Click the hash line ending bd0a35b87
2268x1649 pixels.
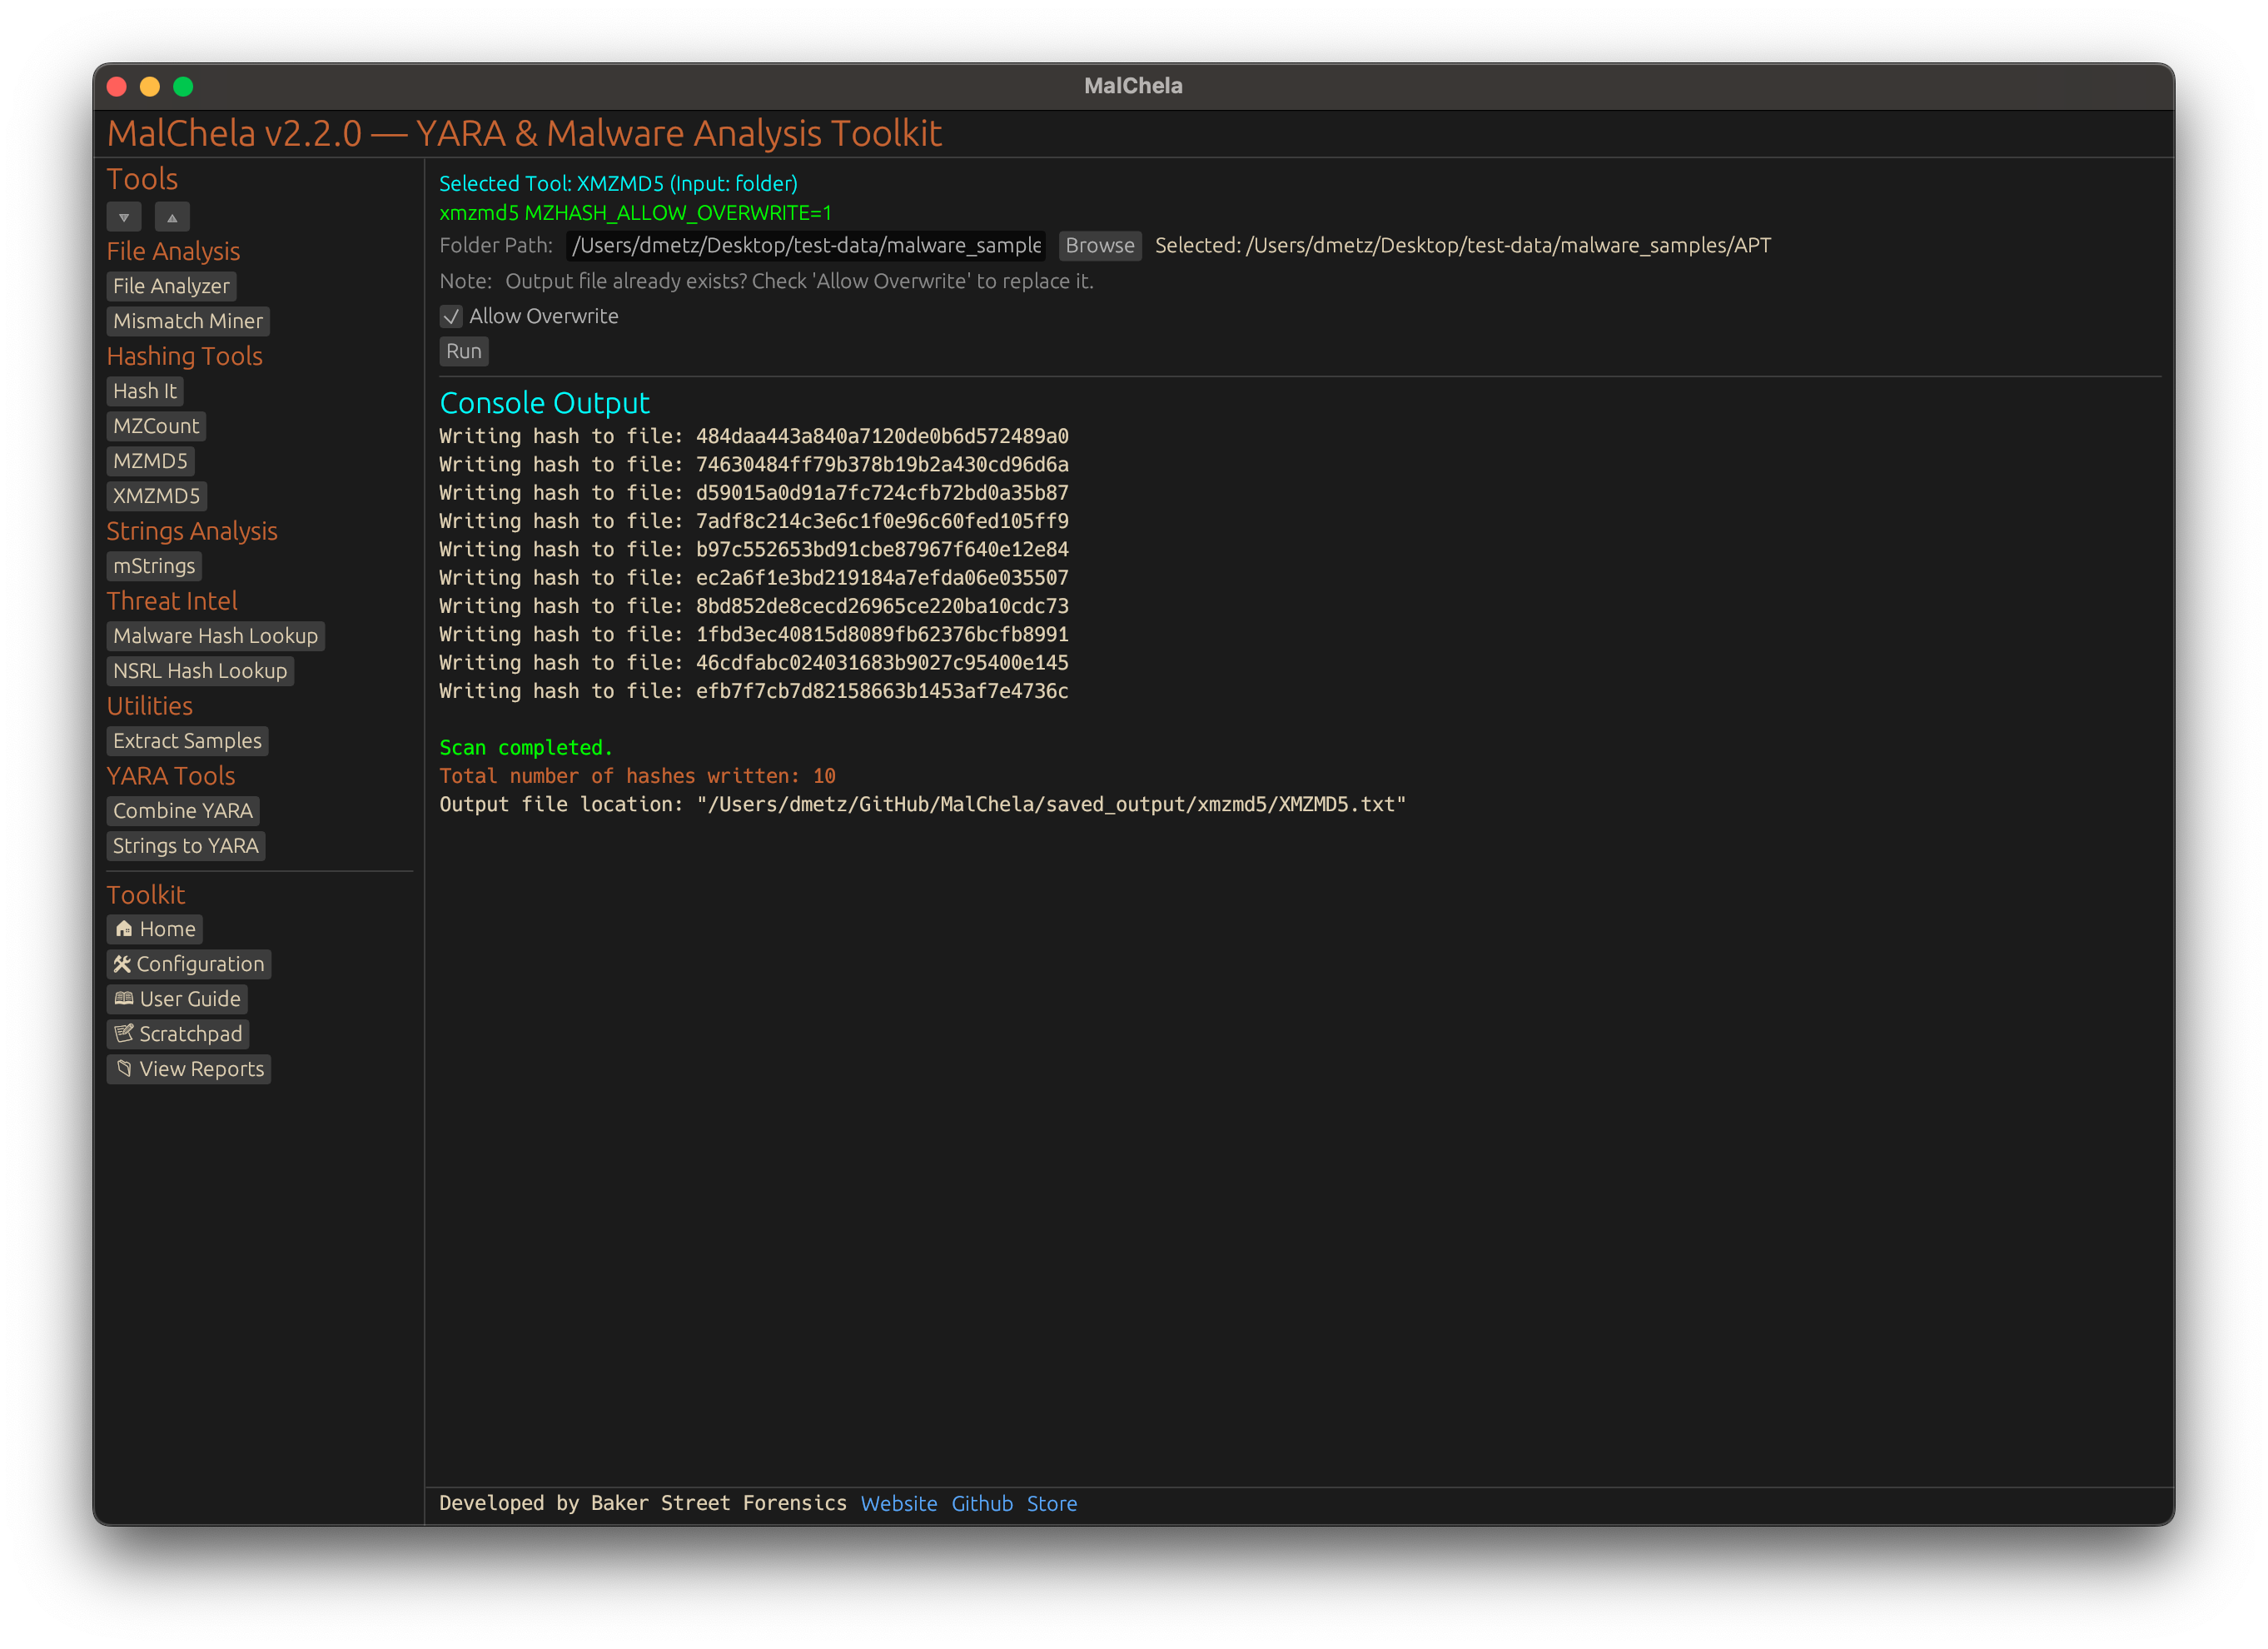(x=754, y=493)
